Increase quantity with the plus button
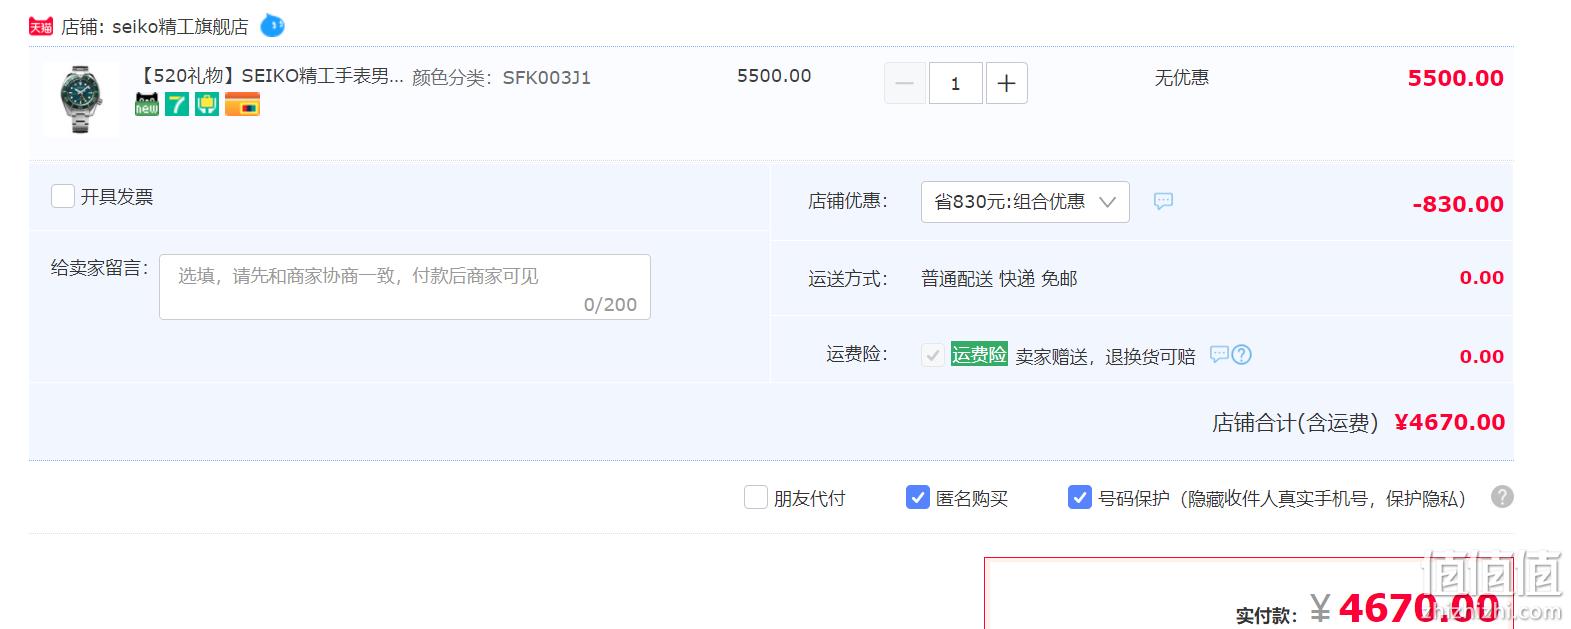Screen dimensions: 1571x629 pyautogui.click(x=1007, y=83)
